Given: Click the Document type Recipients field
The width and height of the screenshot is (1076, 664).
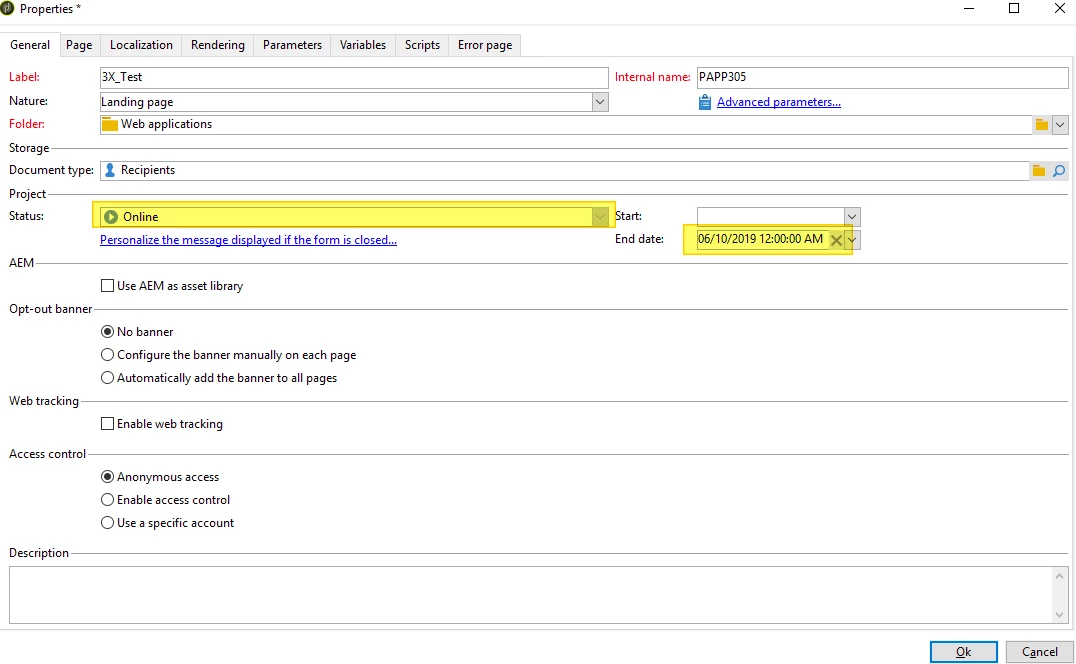Looking at the screenshot, I should (x=564, y=170).
